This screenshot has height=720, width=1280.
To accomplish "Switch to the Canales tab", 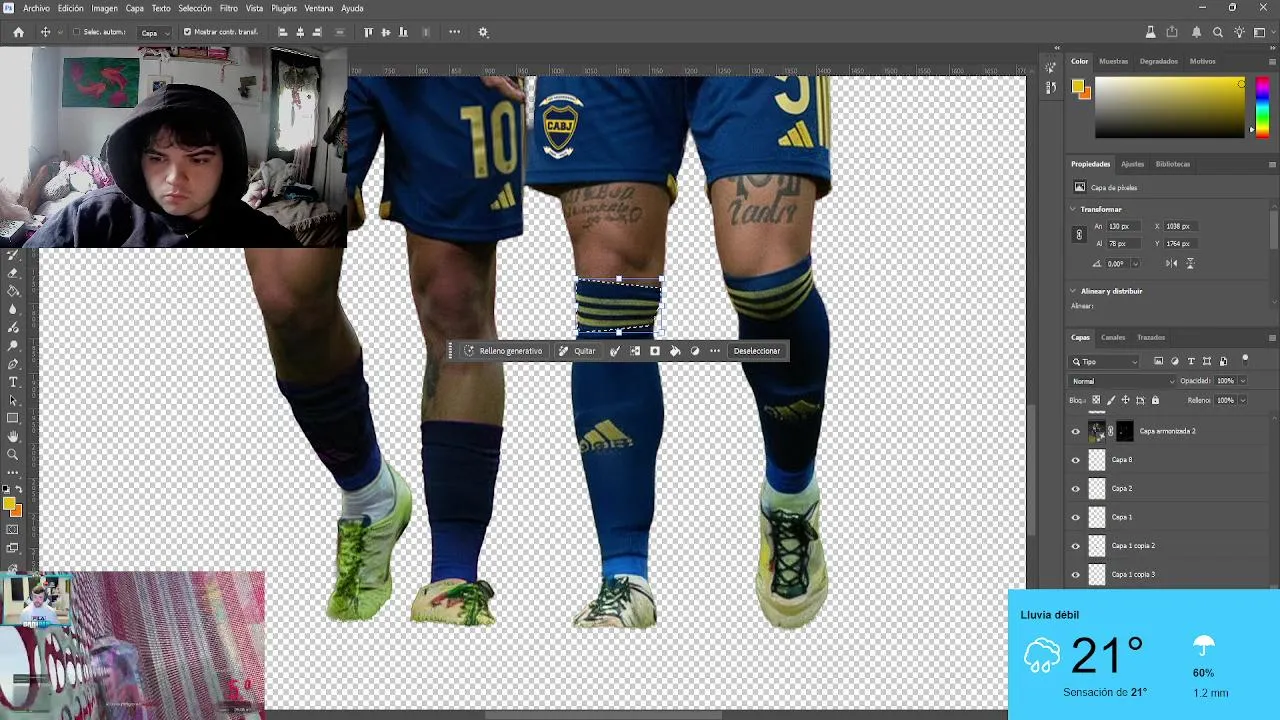I will coord(1113,337).
